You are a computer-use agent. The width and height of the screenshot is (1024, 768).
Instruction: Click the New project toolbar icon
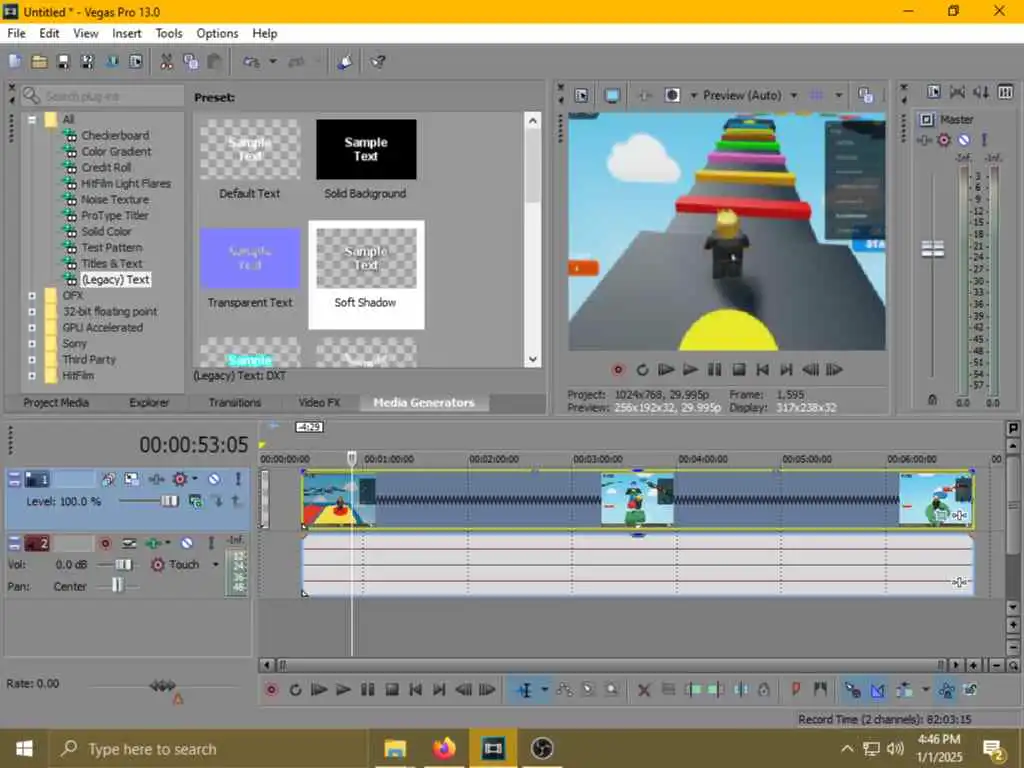pyautogui.click(x=14, y=61)
